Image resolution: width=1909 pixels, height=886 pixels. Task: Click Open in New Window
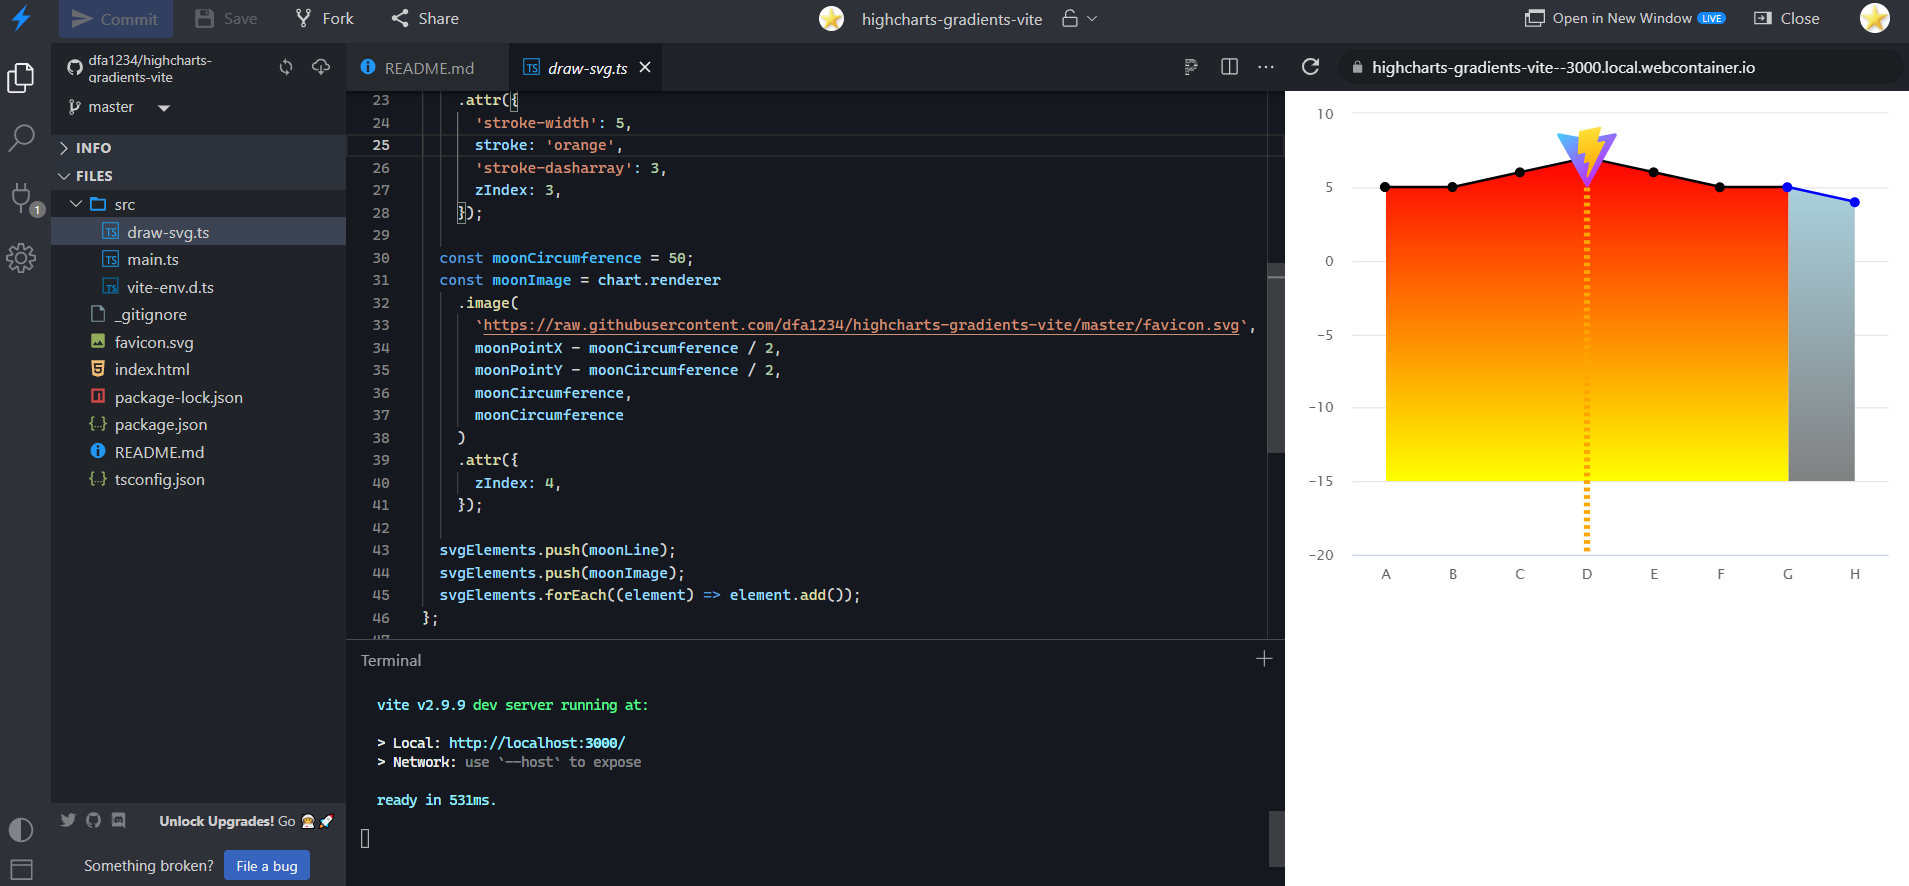click(1625, 19)
